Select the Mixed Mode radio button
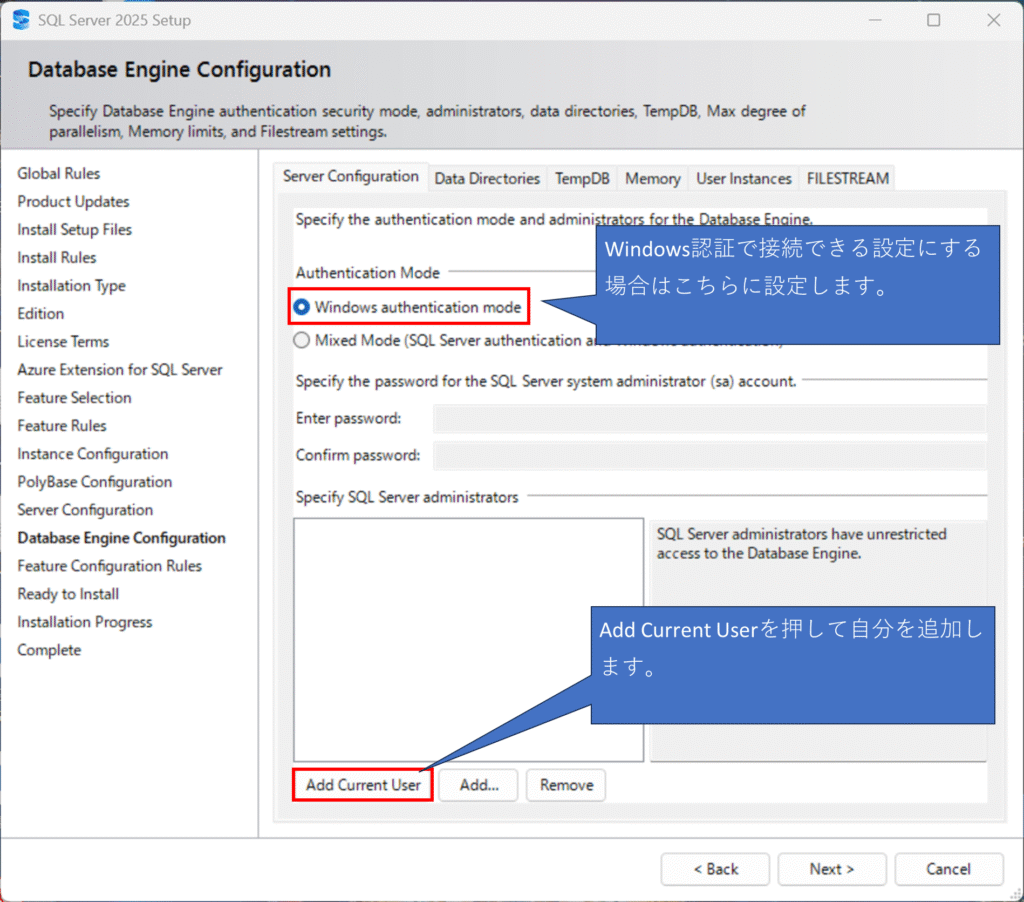Screen dimensions: 1024x902 302,340
